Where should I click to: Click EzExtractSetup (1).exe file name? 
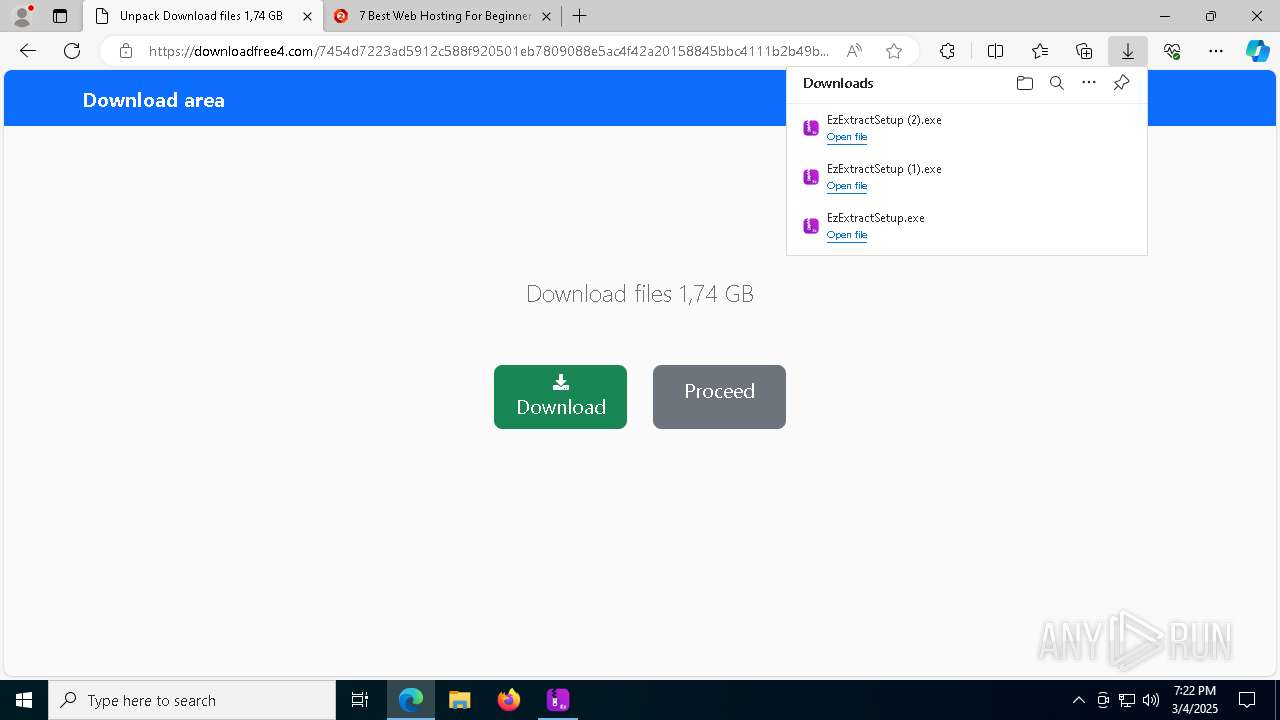click(x=884, y=169)
